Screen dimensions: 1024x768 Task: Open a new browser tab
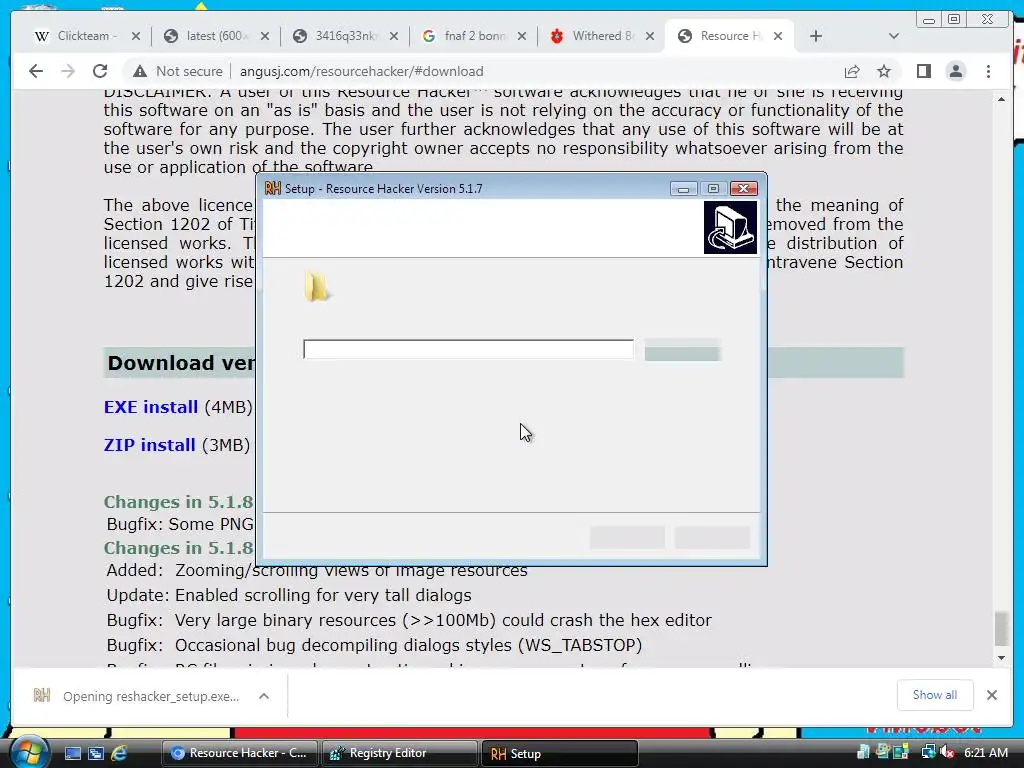click(x=816, y=36)
